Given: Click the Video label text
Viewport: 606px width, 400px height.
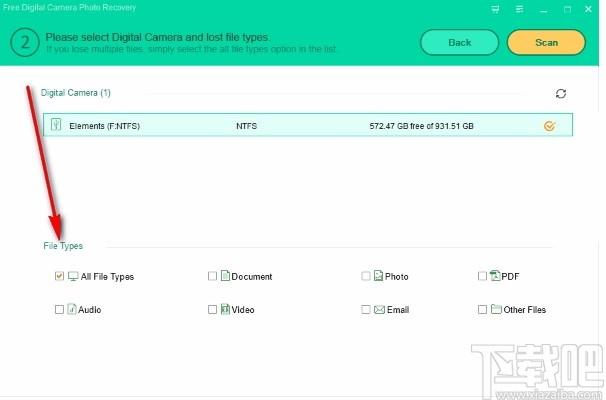Looking at the screenshot, I should (243, 310).
